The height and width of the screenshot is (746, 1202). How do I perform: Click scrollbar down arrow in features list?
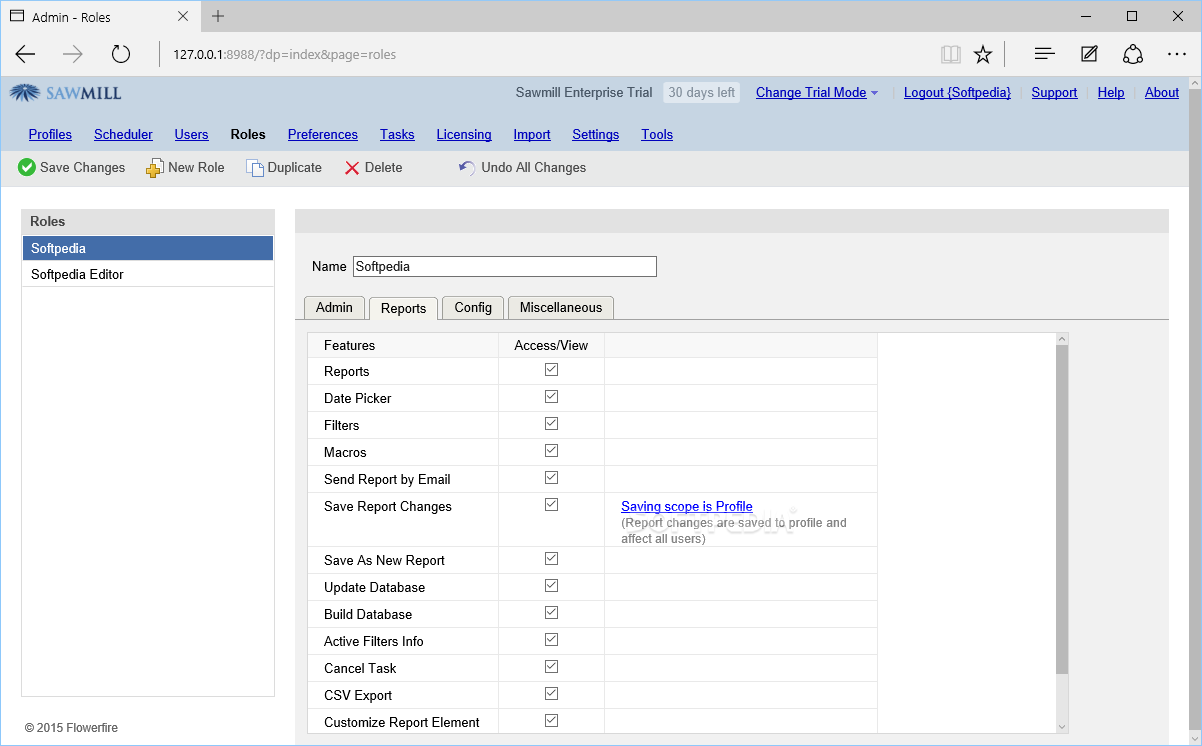[1062, 727]
